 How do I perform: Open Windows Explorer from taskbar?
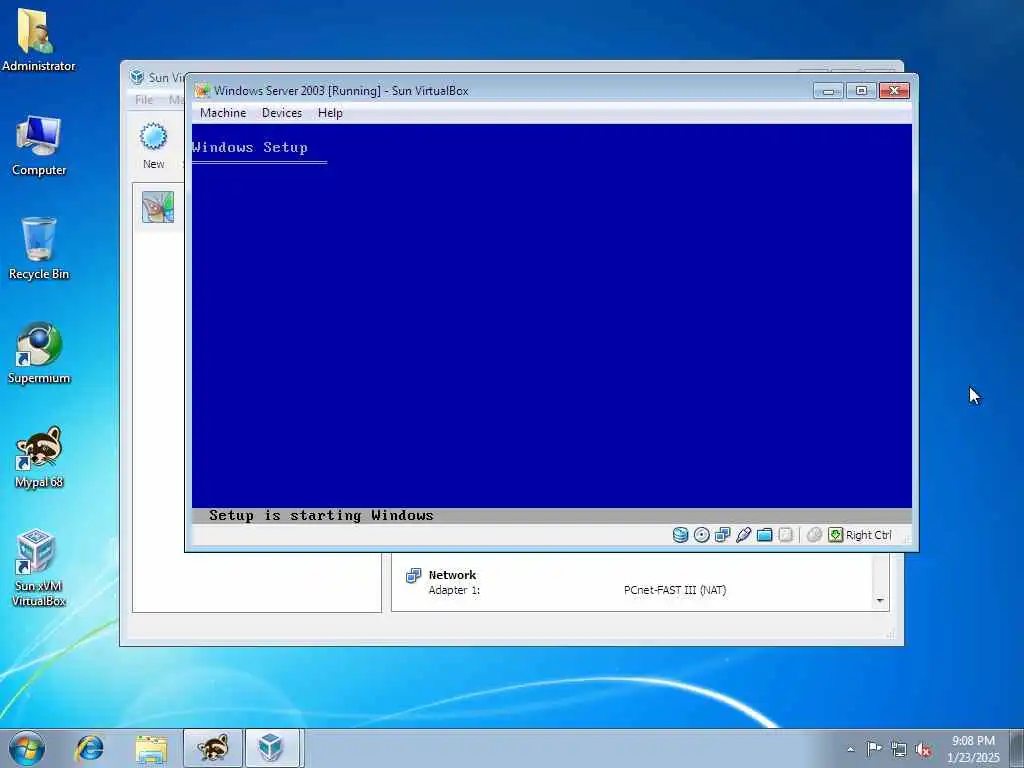coord(152,748)
